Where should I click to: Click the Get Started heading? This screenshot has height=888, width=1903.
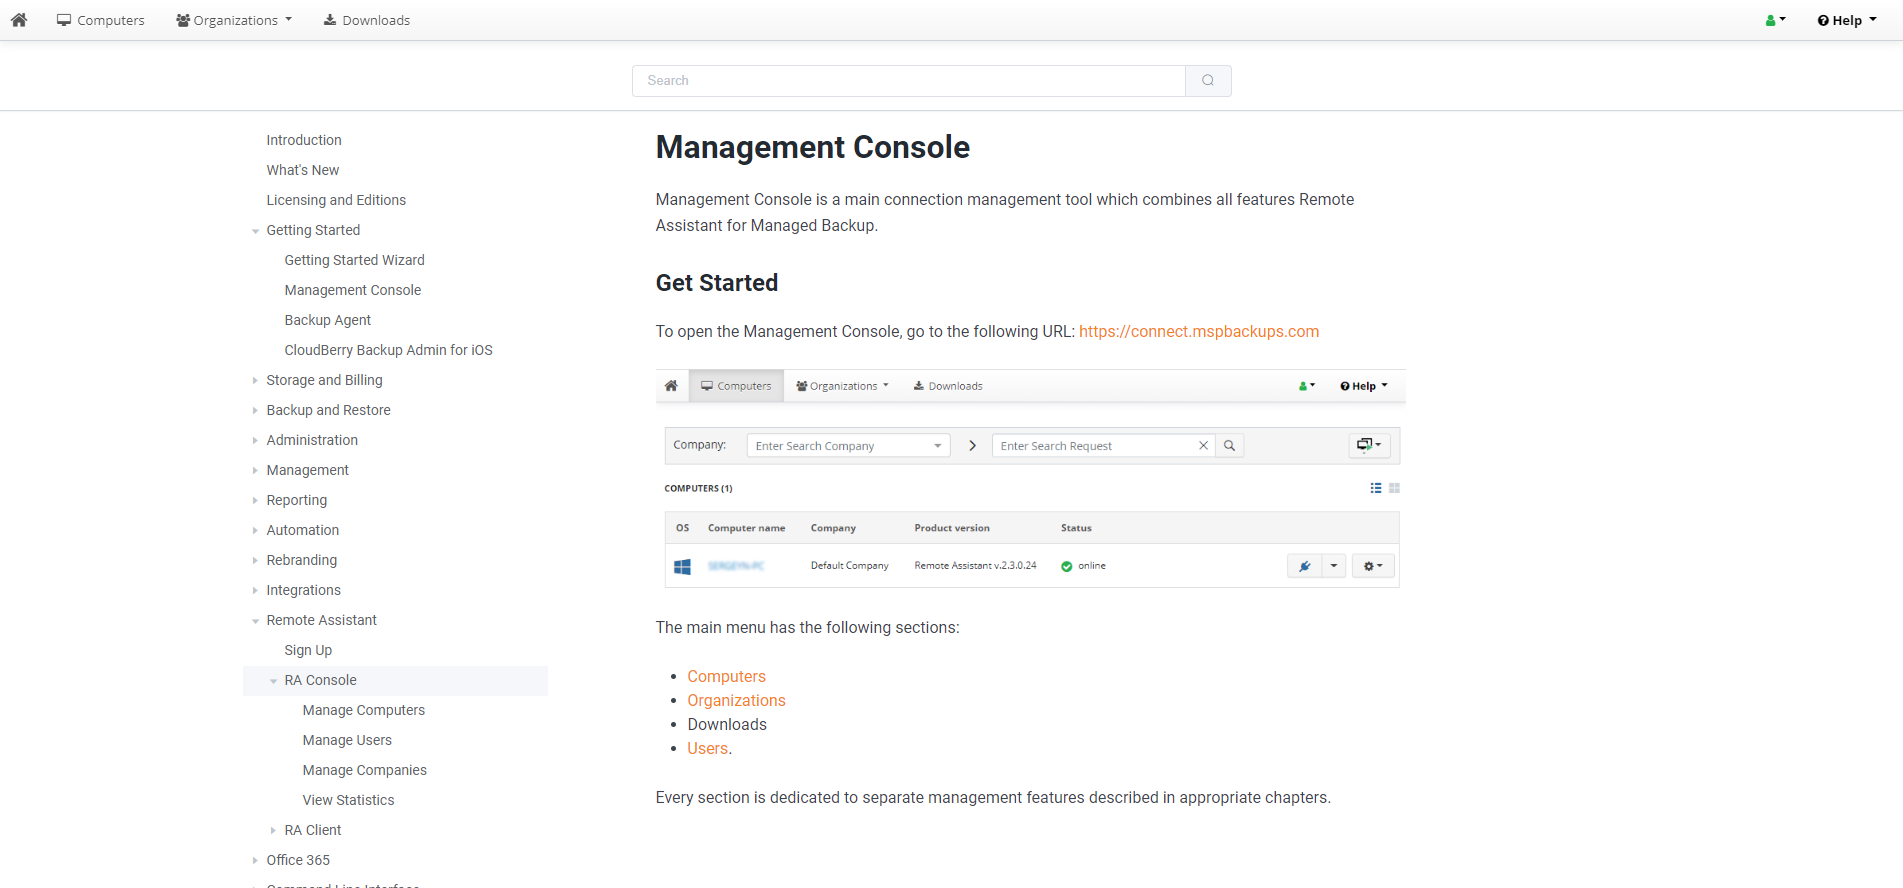coord(717,283)
